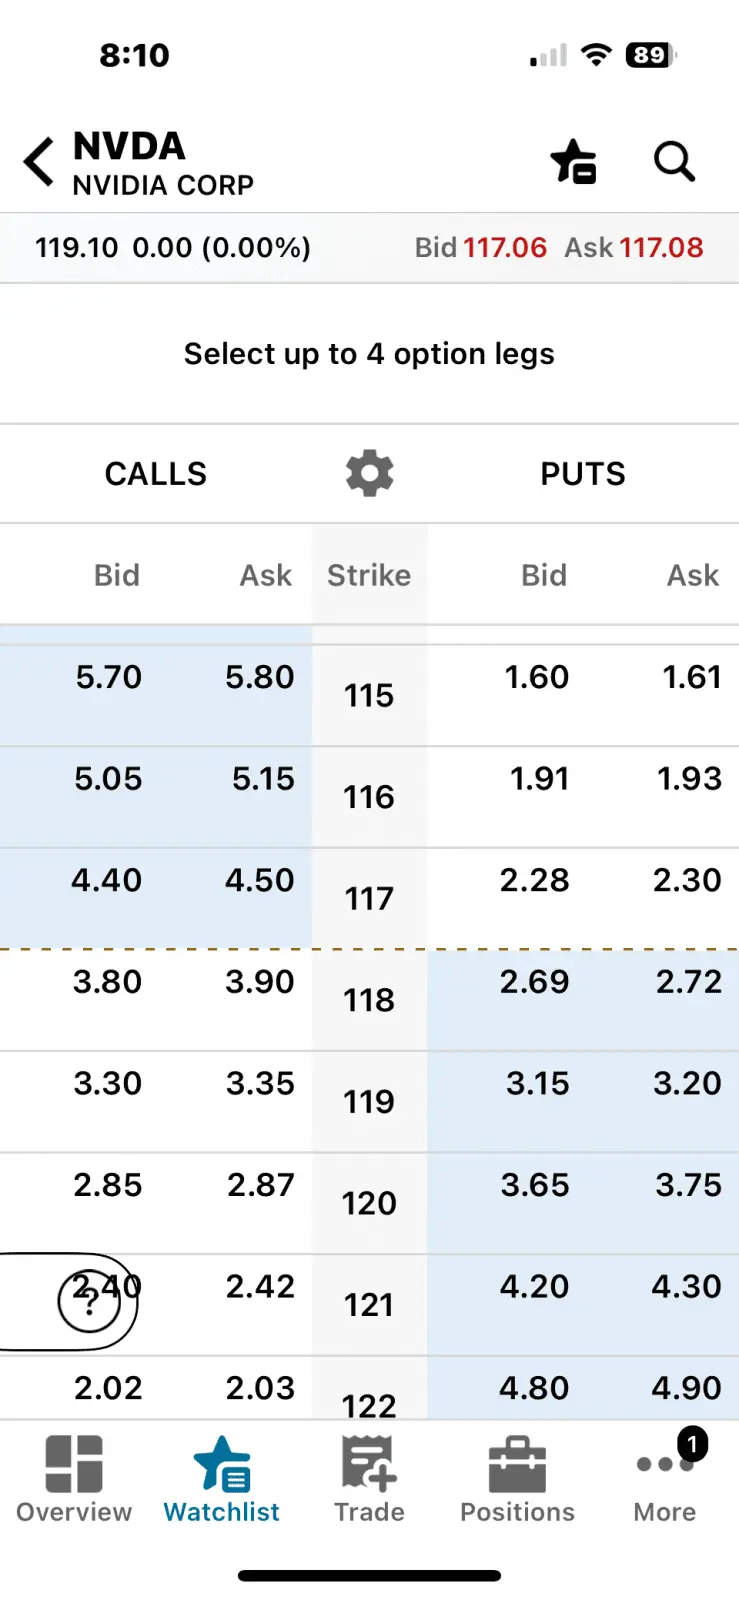Open the search magnifier icon
The width and height of the screenshot is (739, 1600).
click(674, 161)
